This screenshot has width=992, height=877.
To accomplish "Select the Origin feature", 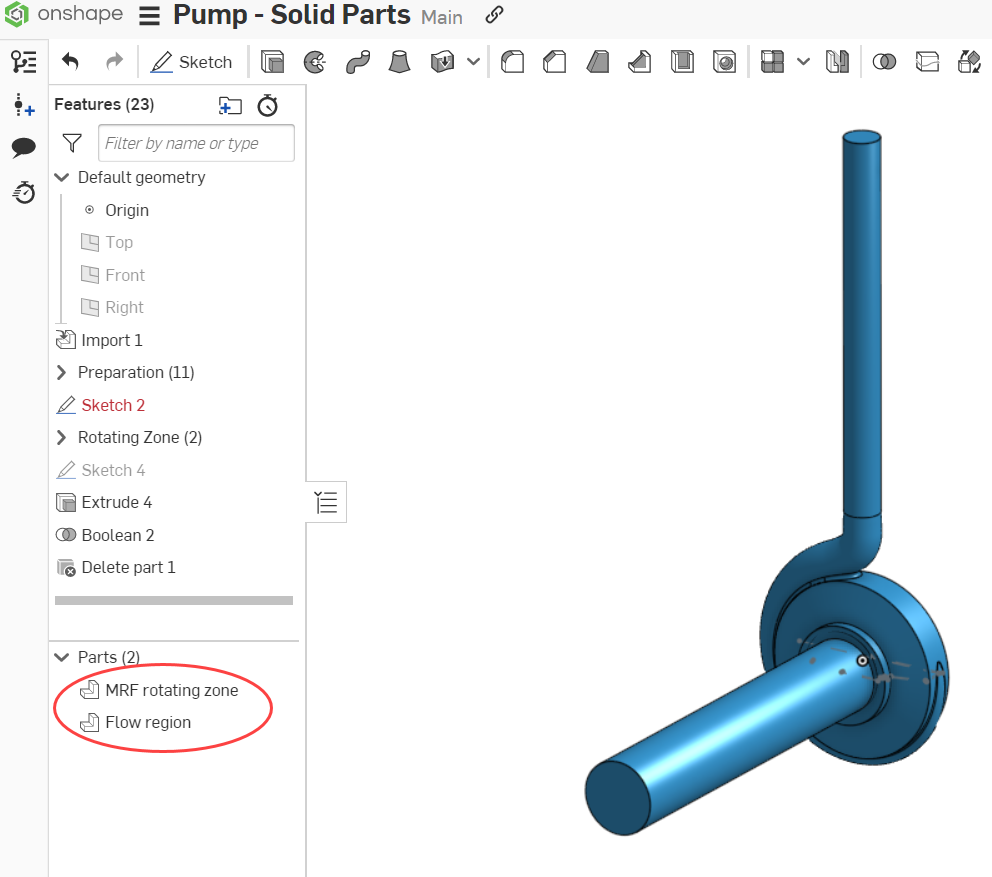I will pos(127,210).
